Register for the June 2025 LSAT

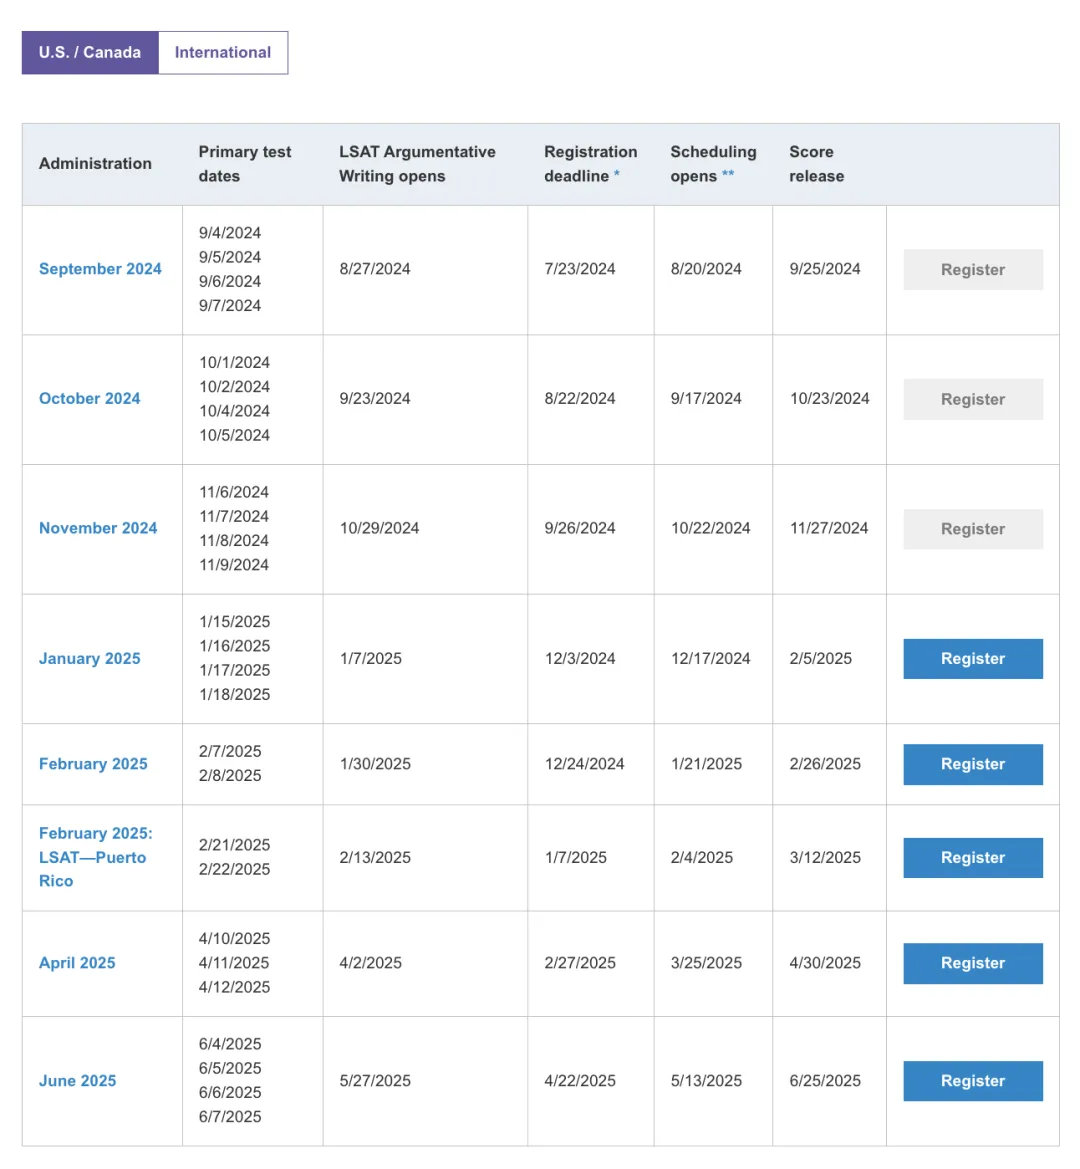(973, 1081)
